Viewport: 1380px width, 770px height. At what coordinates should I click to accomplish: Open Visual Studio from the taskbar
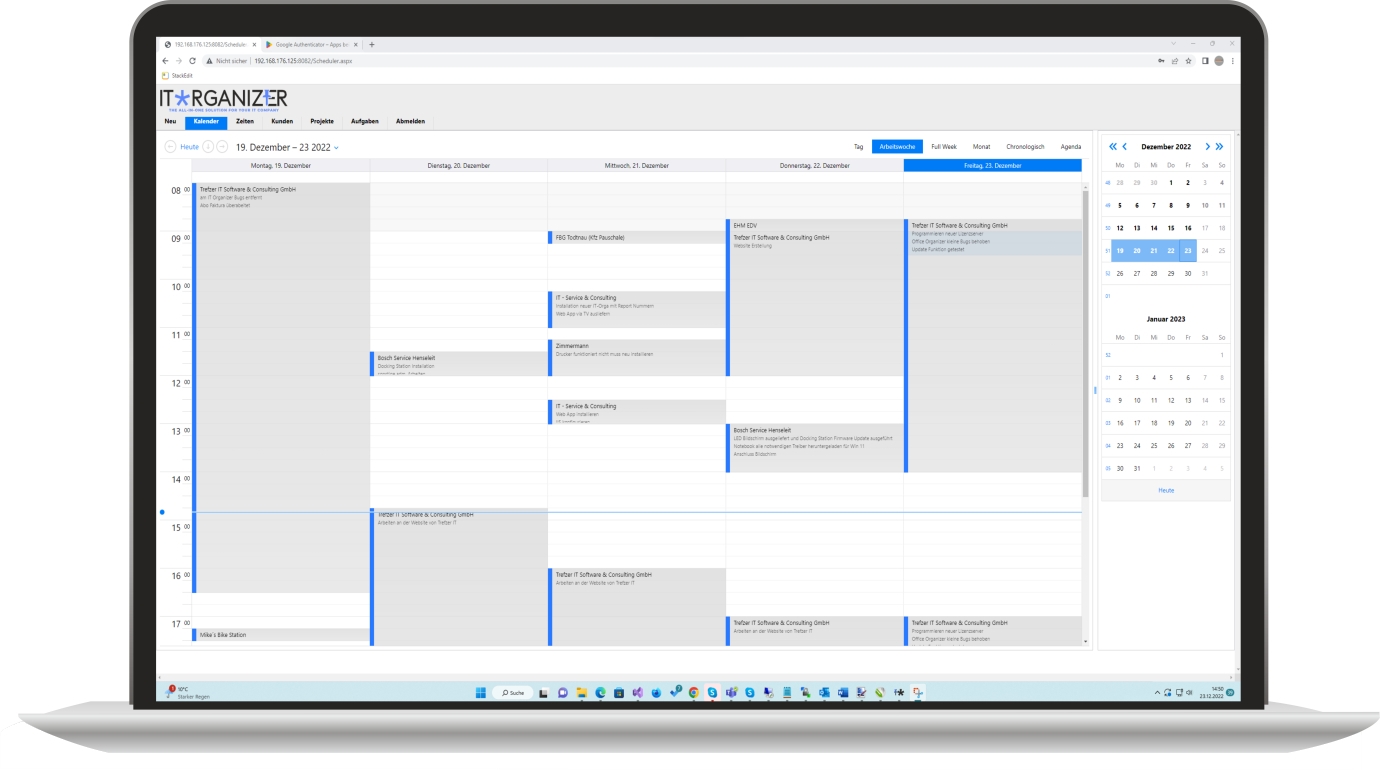(637, 692)
